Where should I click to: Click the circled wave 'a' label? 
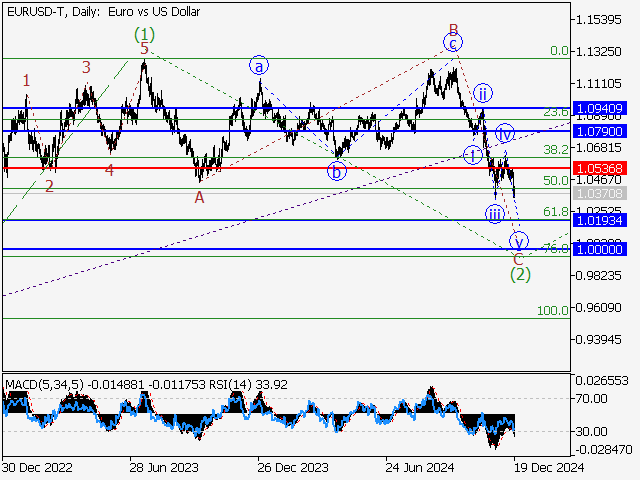(259, 65)
